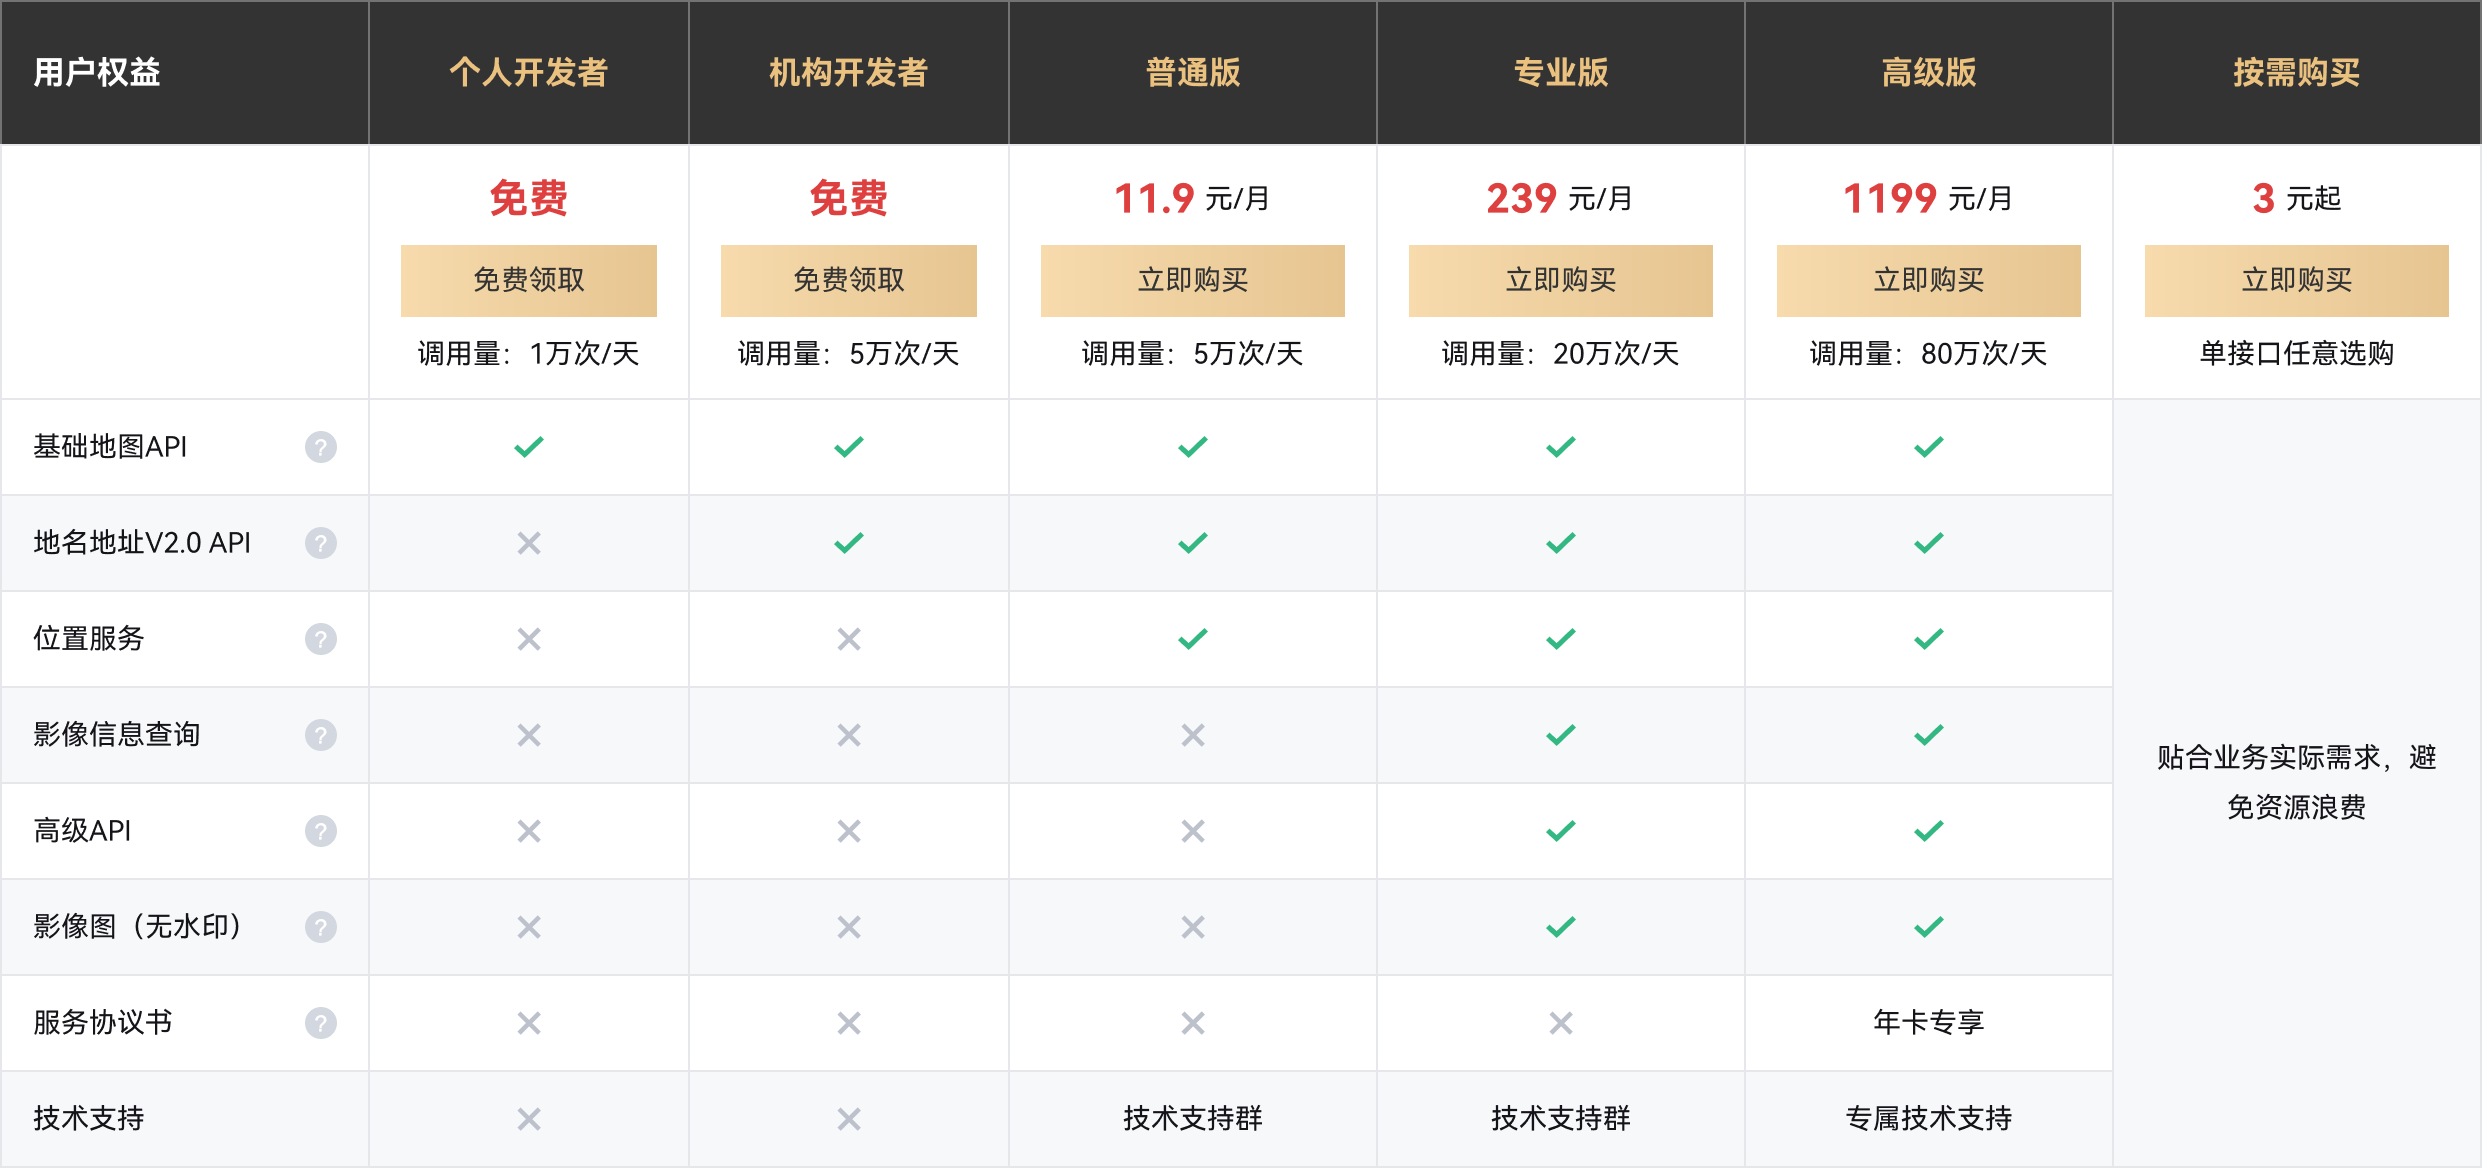Click 免费领取 for 机构开发者

click(849, 280)
